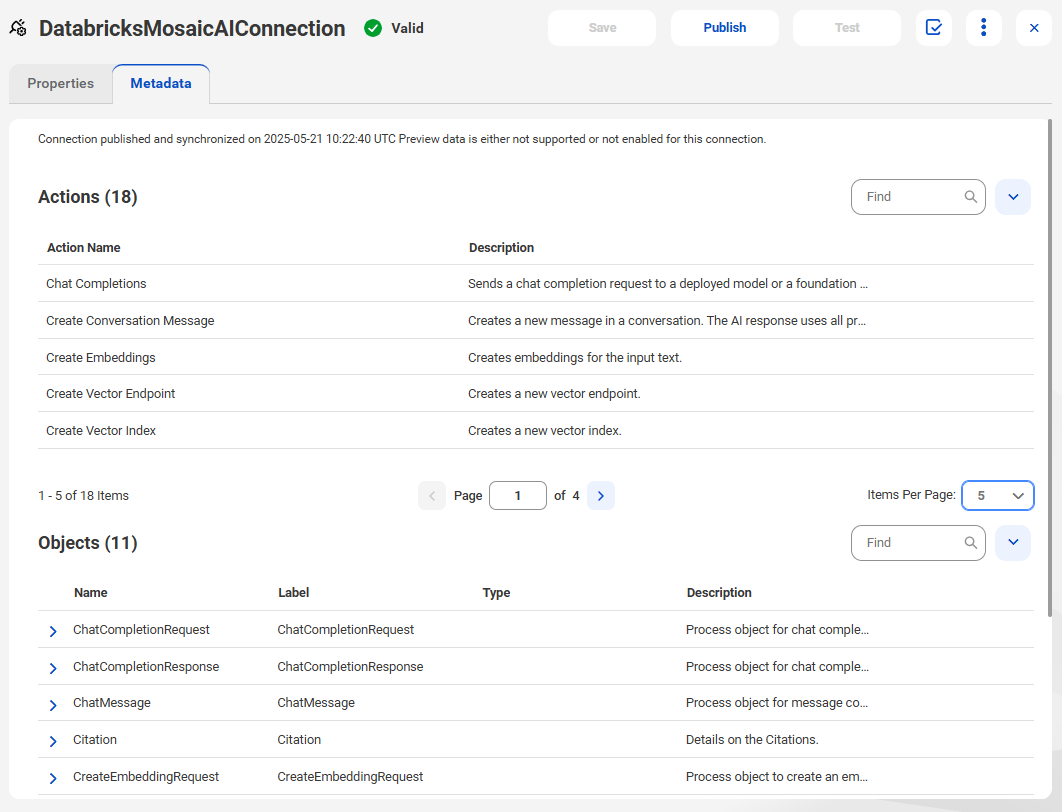Collapse the Actions section chevron
The height and width of the screenshot is (812, 1062).
point(1013,197)
